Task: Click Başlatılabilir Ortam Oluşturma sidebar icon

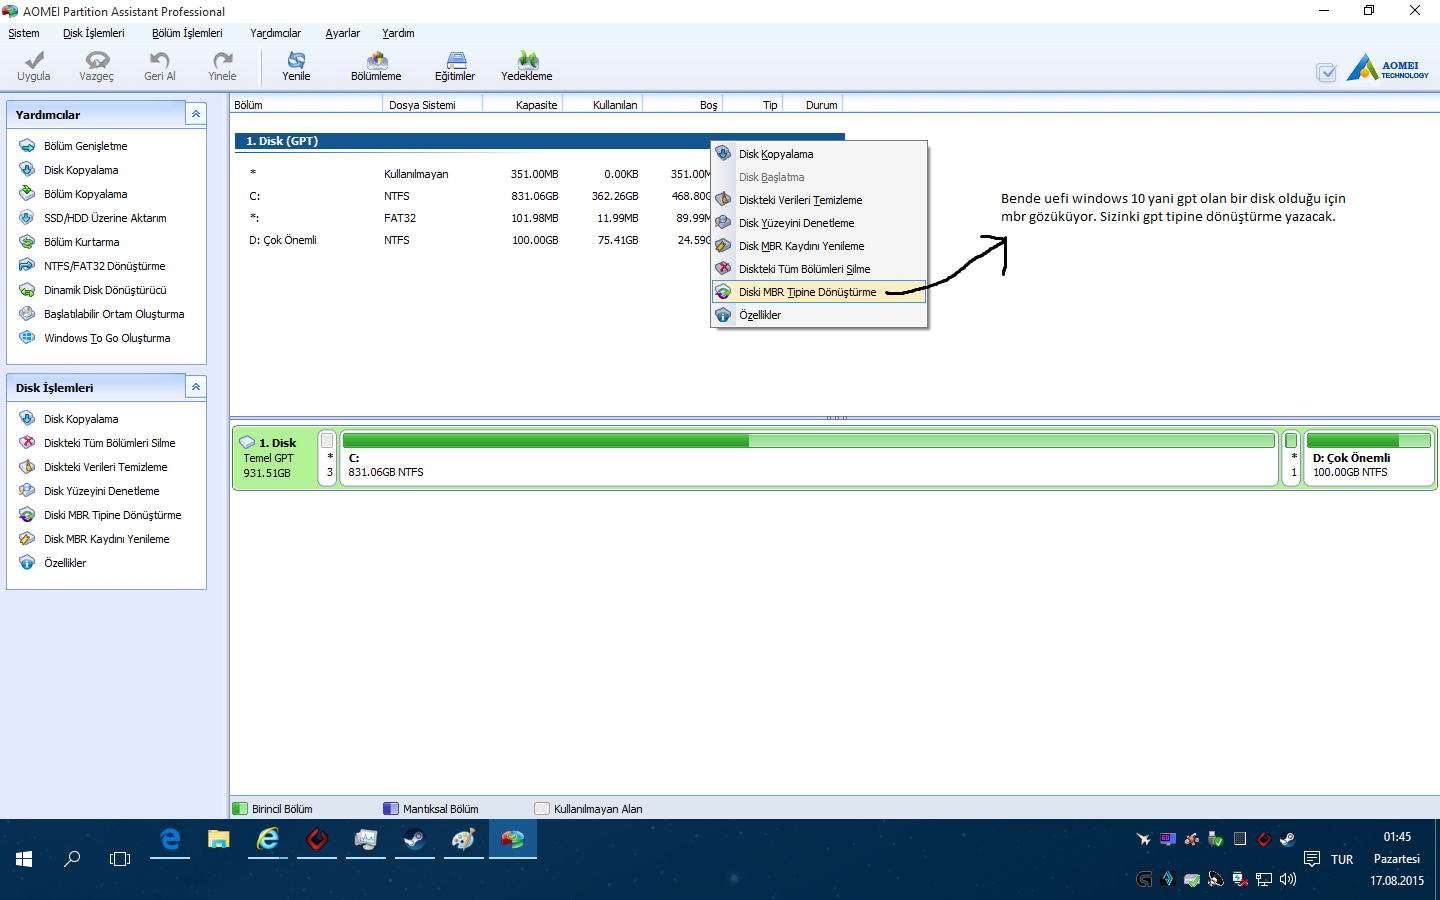Action: (27, 314)
